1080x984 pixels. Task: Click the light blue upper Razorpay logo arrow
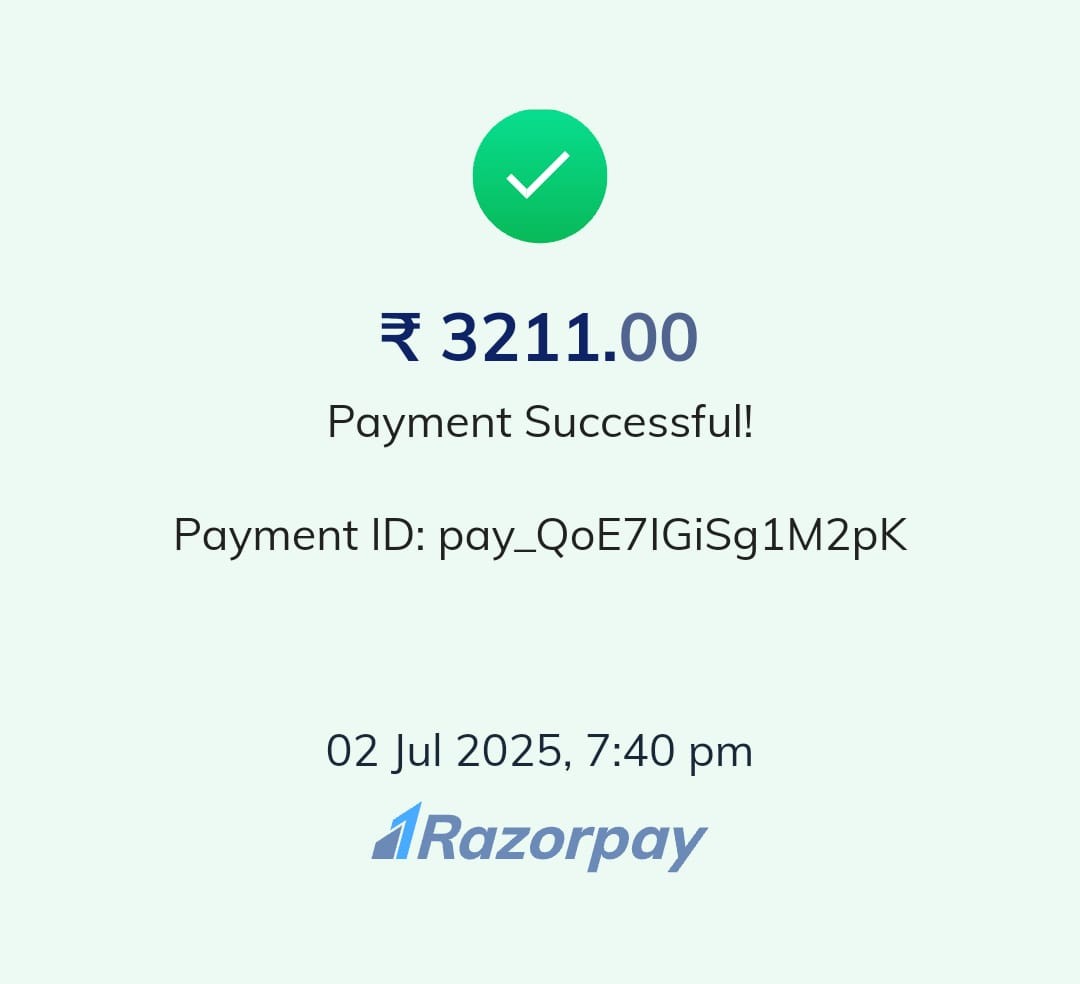point(406,830)
